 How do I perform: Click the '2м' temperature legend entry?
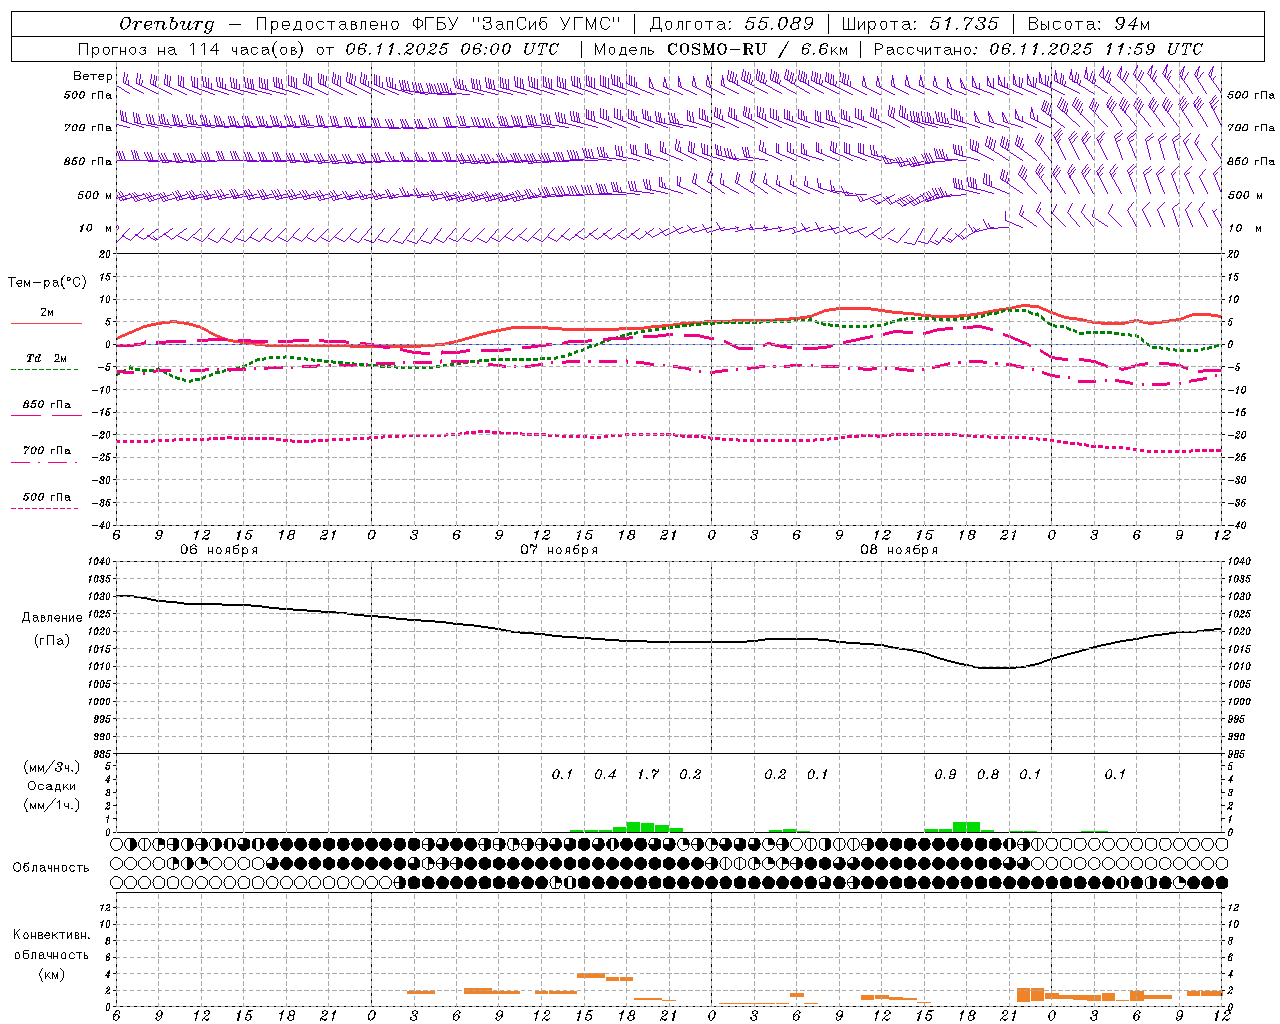click(47, 312)
